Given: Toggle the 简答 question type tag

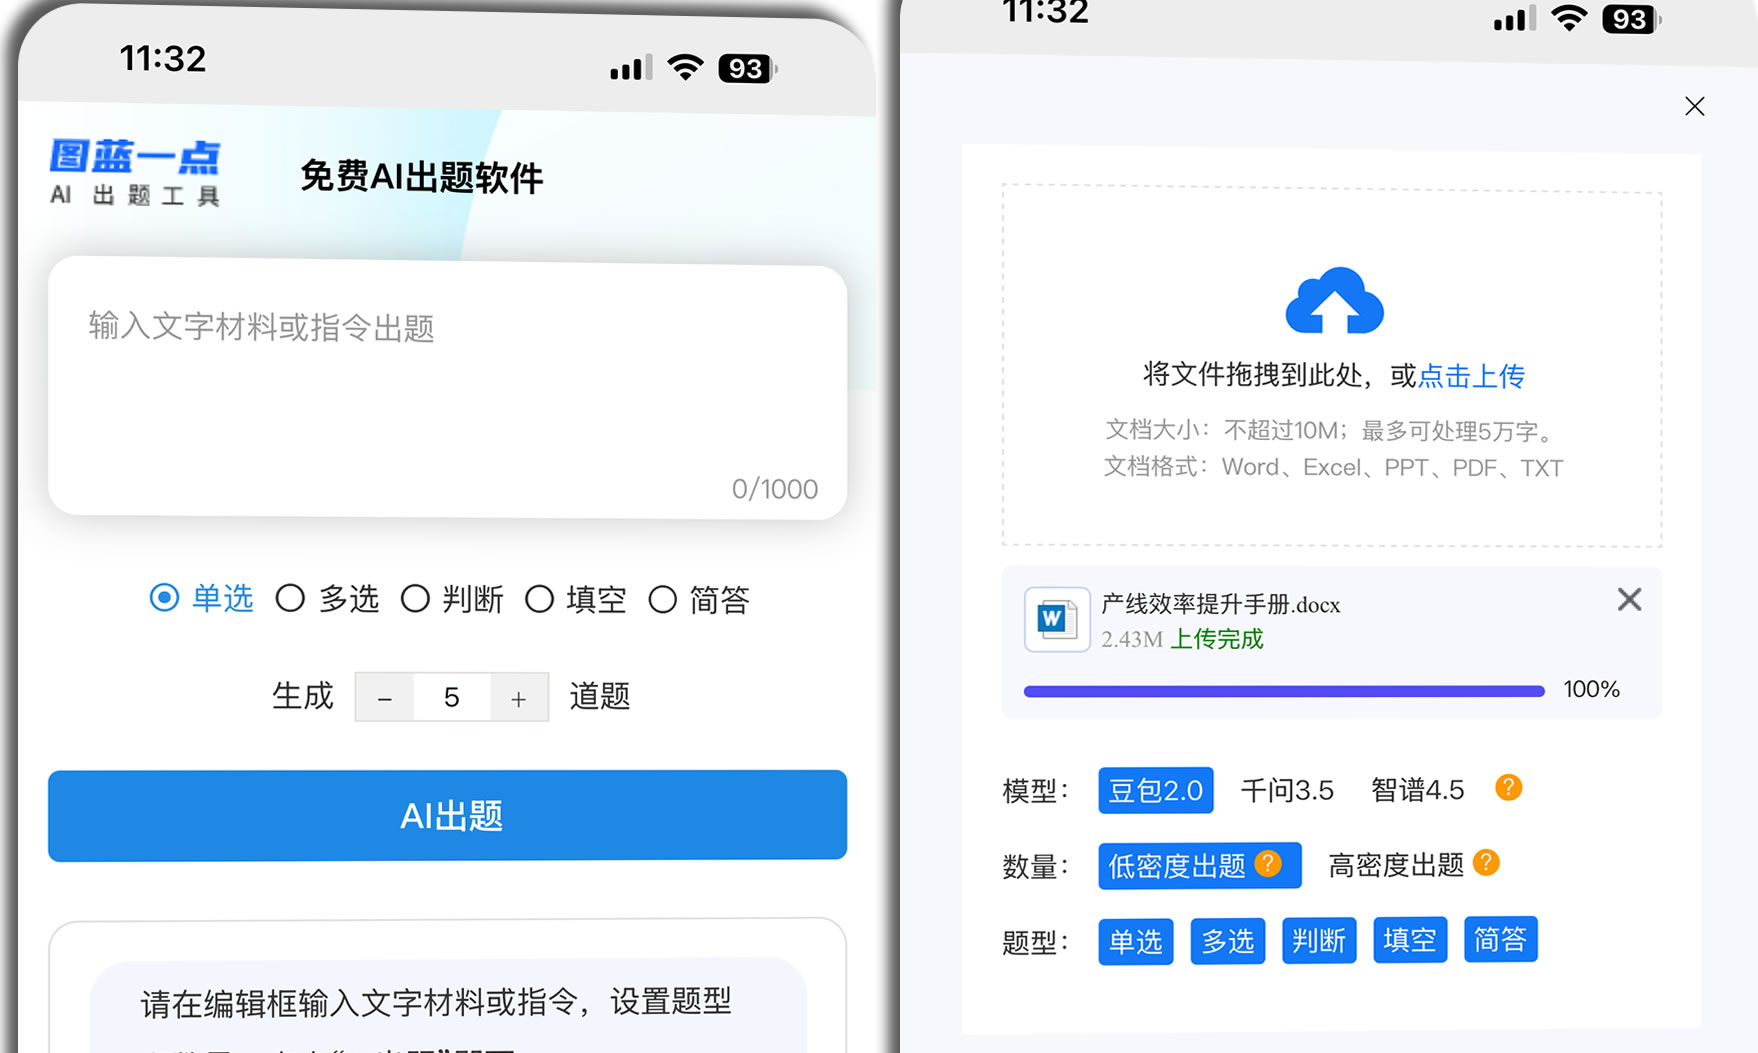Looking at the screenshot, I should (1501, 939).
